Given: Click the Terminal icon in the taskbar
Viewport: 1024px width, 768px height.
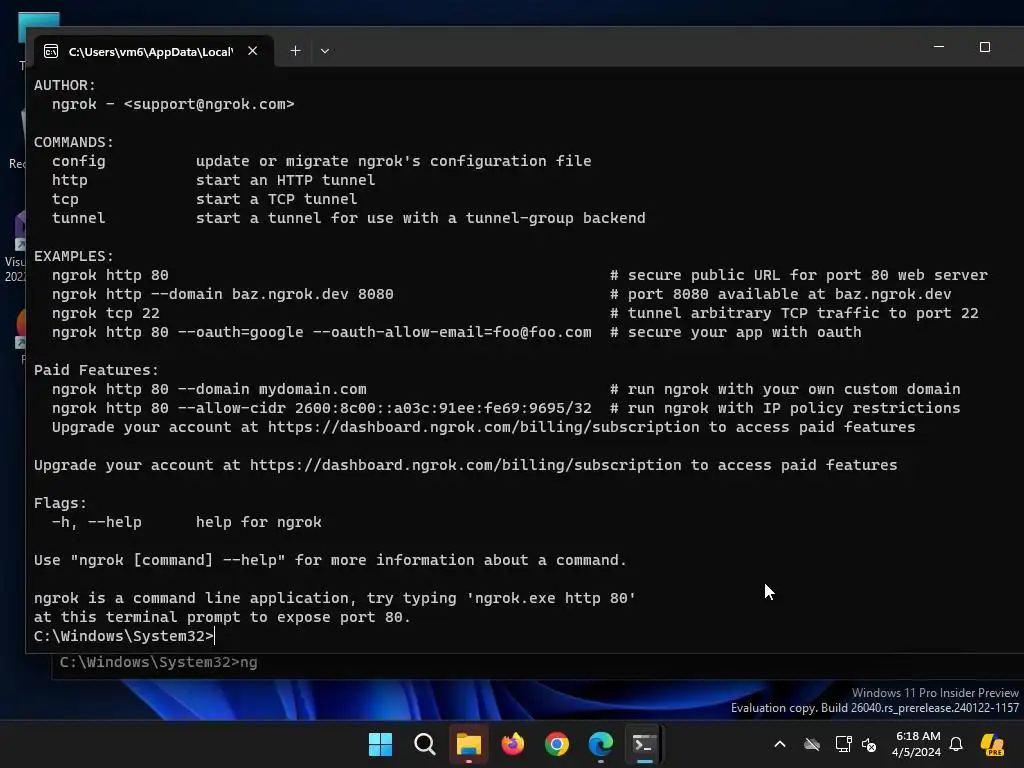Looking at the screenshot, I should (645, 744).
